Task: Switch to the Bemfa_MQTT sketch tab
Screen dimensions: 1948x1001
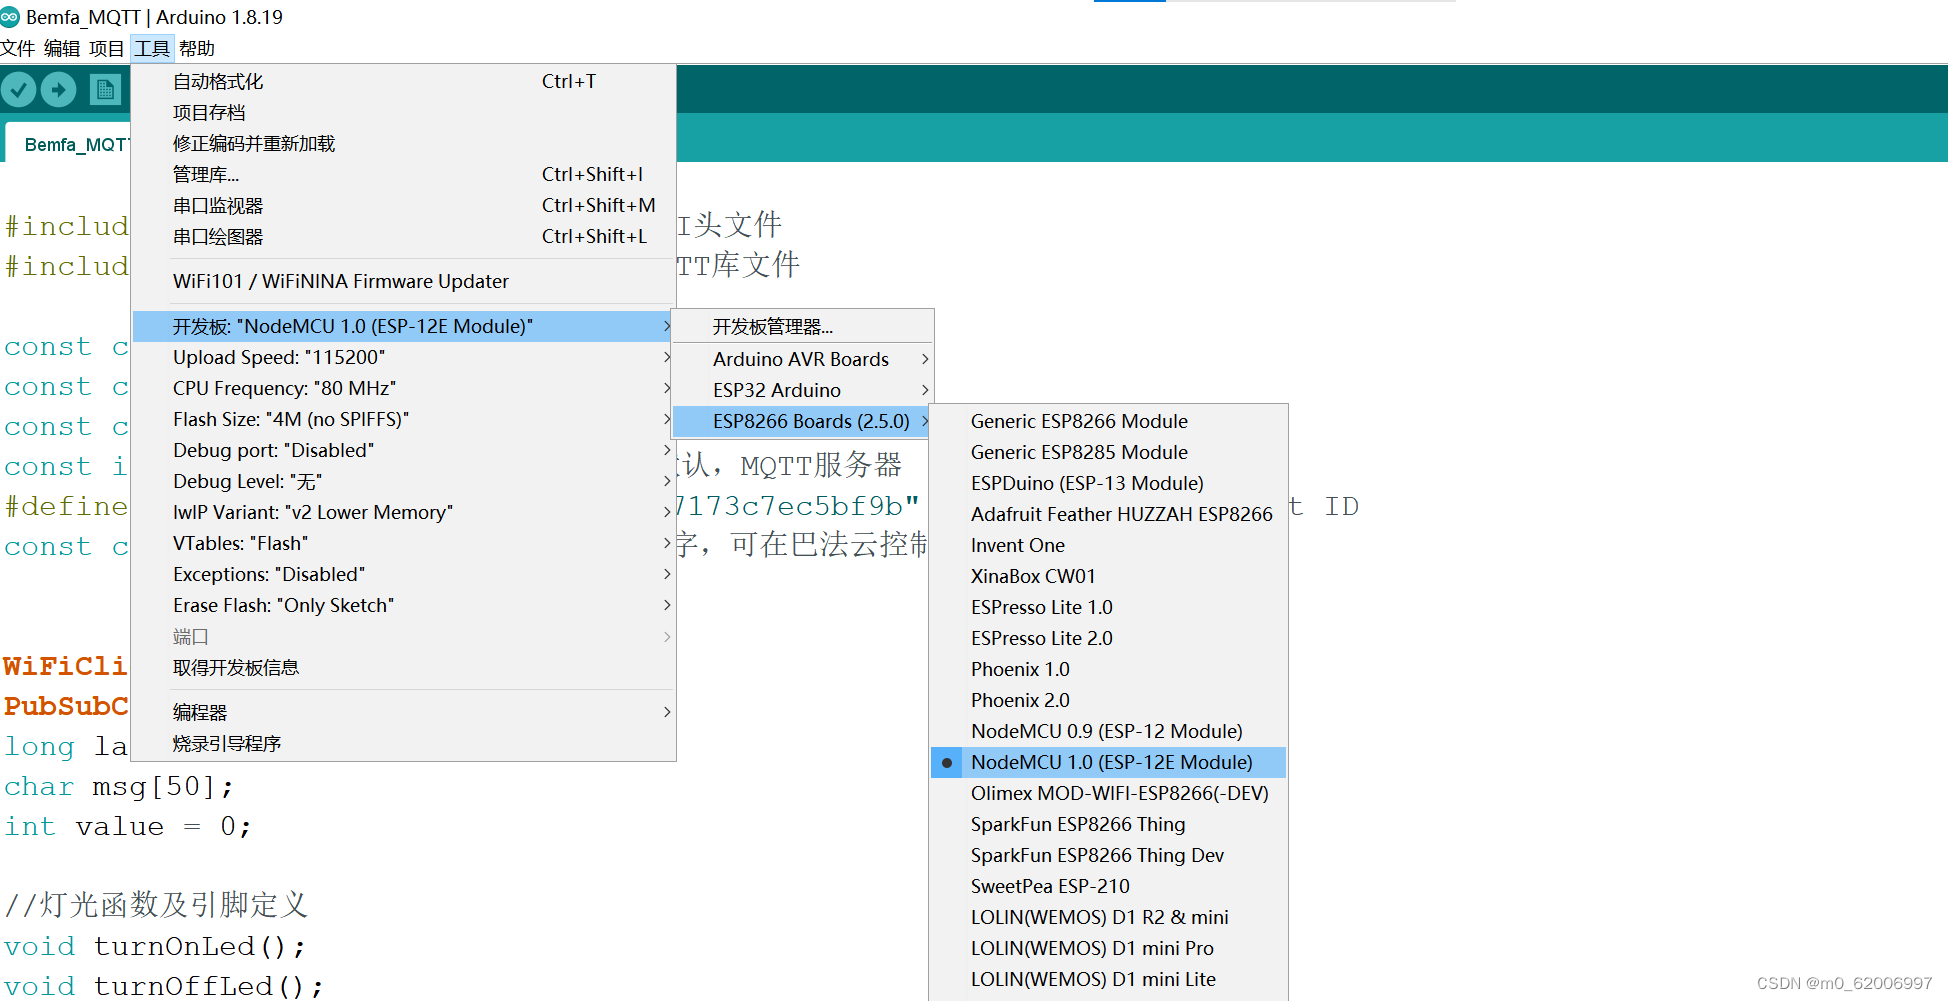Action: pos(75,144)
